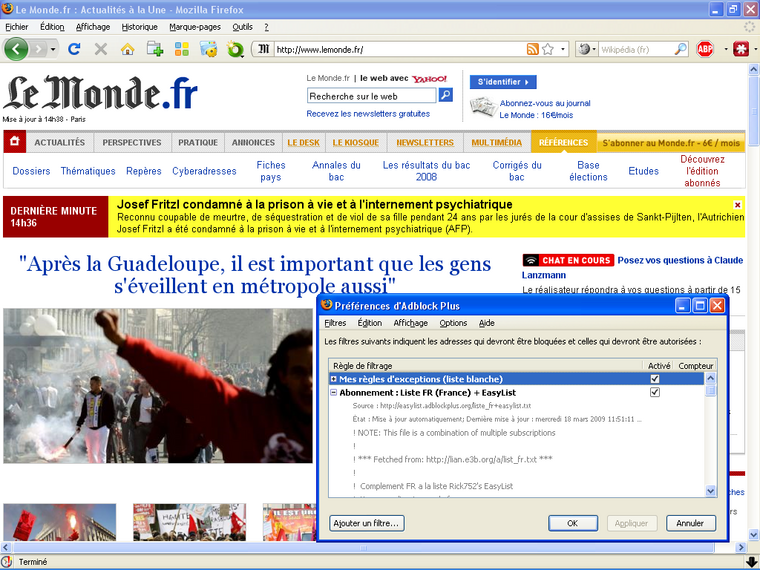Click the orange RSS feed icon
760x570 pixels.
pos(532,49)
